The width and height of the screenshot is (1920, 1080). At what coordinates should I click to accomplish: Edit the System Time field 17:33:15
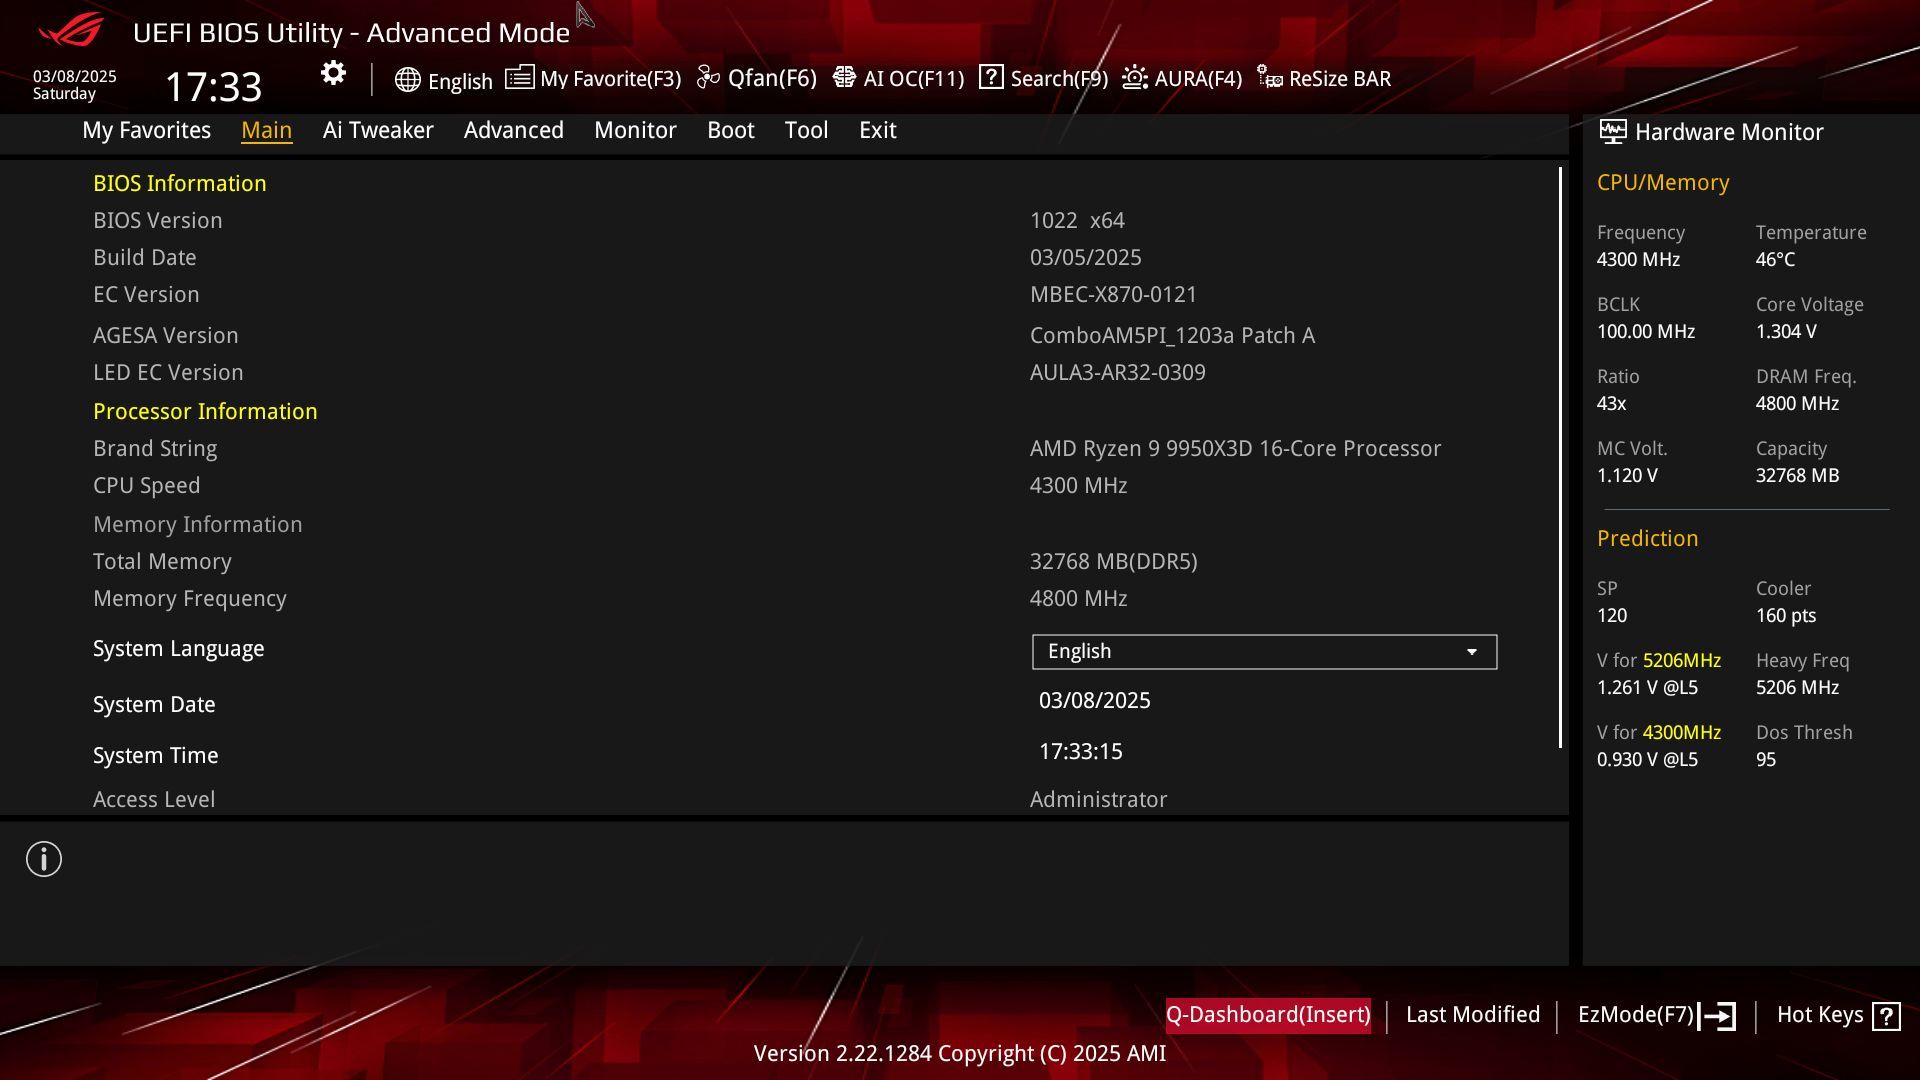(1081, 752)
